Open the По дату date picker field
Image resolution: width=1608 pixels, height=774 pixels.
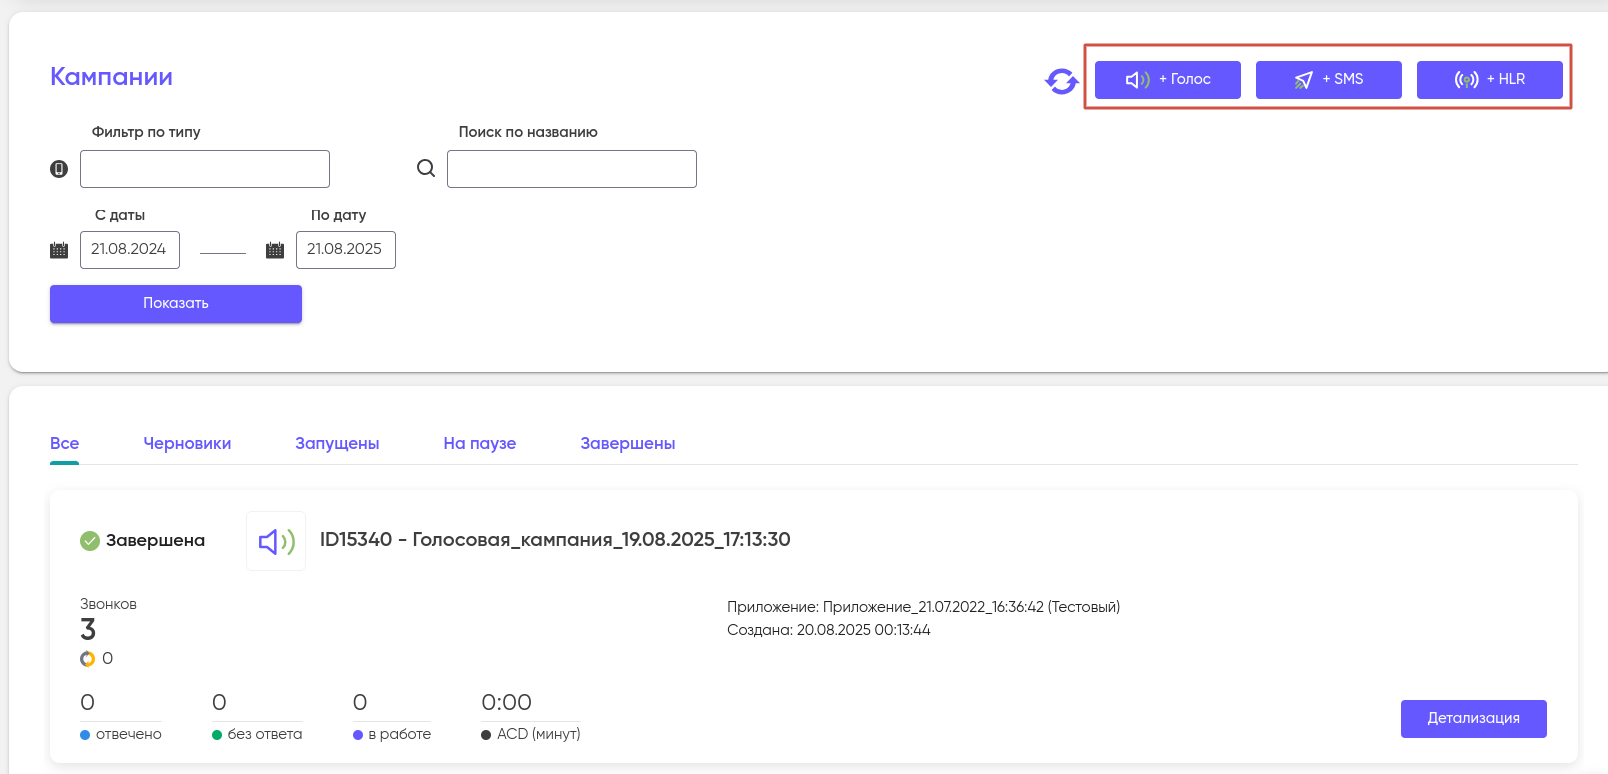pos(346,250)
